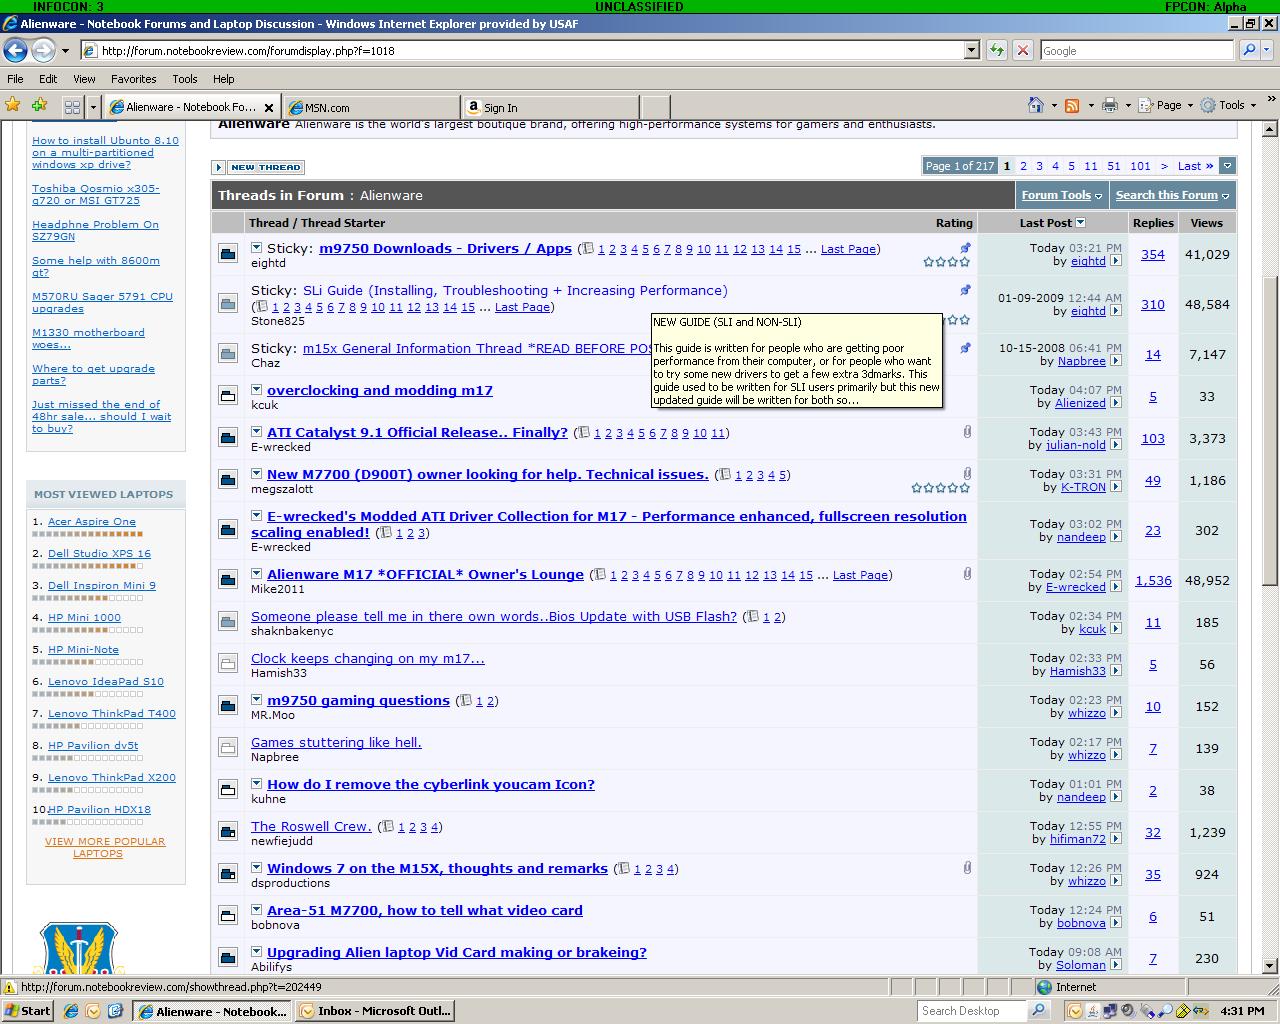Switch to the Sign In tab

click(x=551, y=107)
